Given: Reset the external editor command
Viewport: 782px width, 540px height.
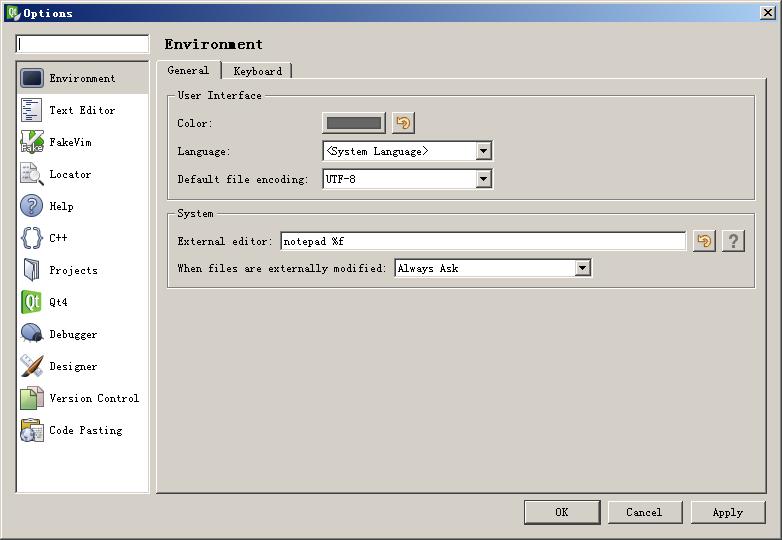Looking at the screenshot, I should pos(704,241).
